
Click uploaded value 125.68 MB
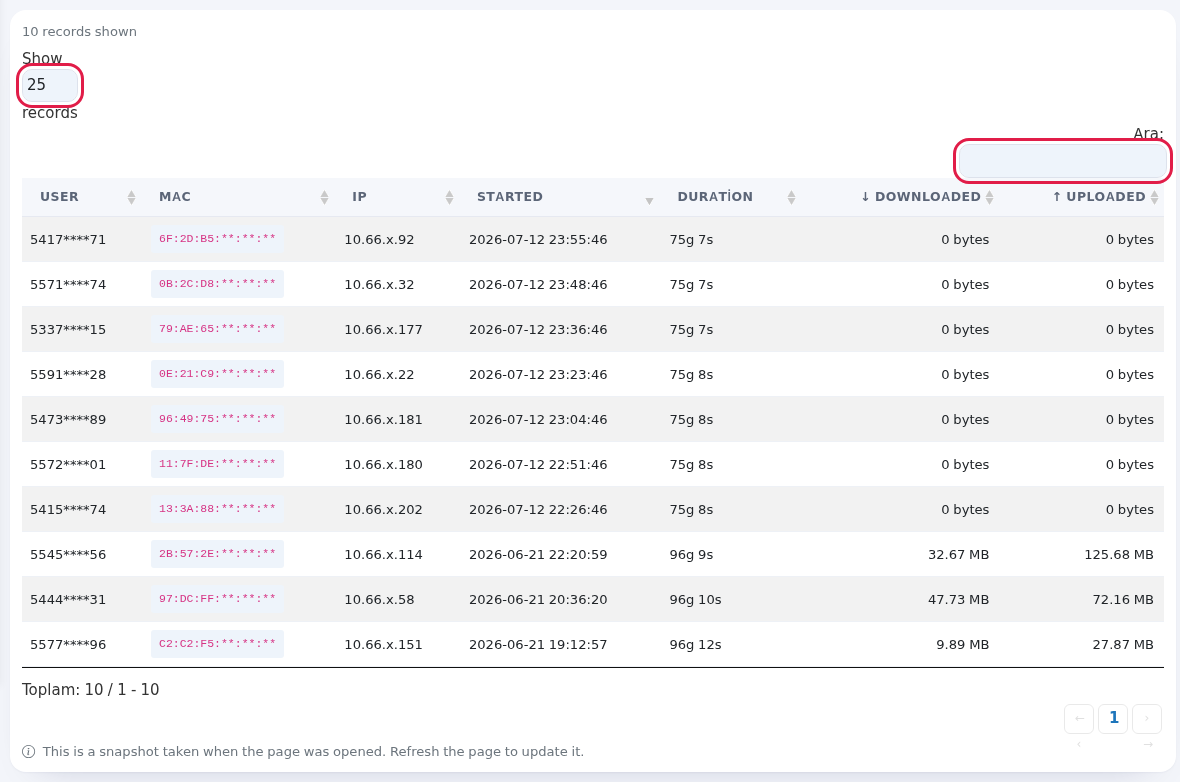click(1119, 555)
